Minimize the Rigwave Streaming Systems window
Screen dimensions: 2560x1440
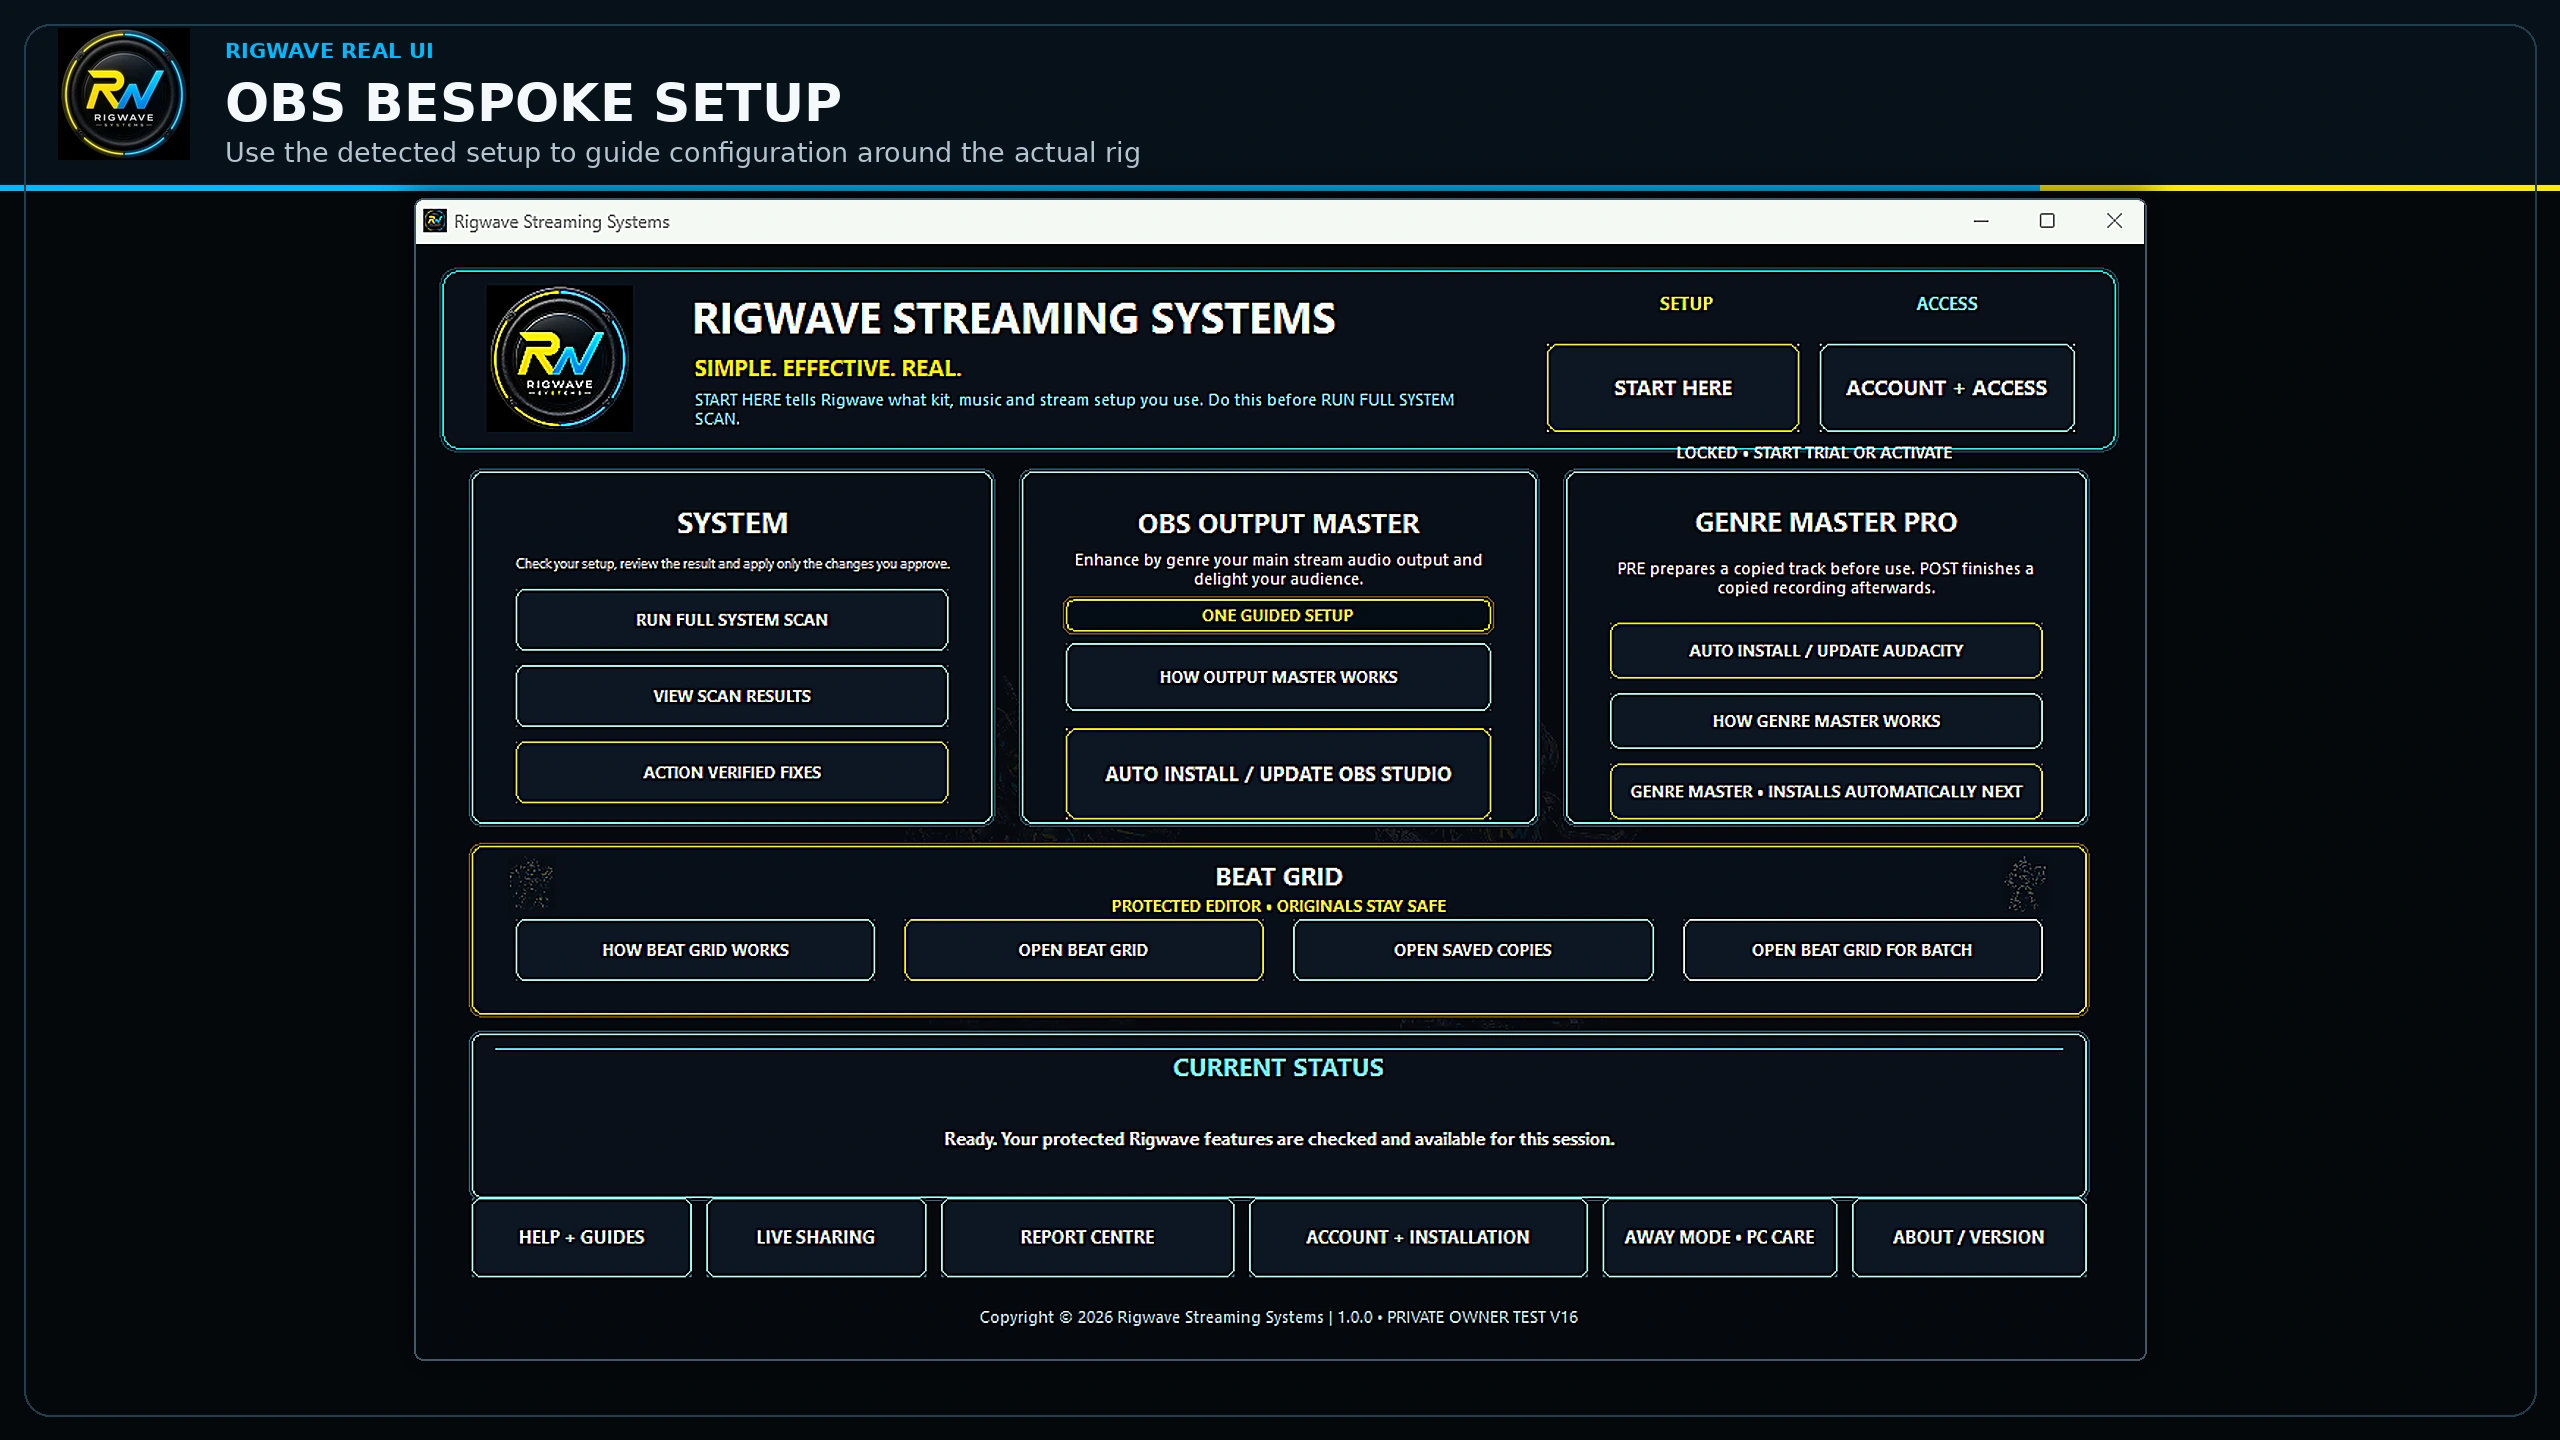point(1980,221)
